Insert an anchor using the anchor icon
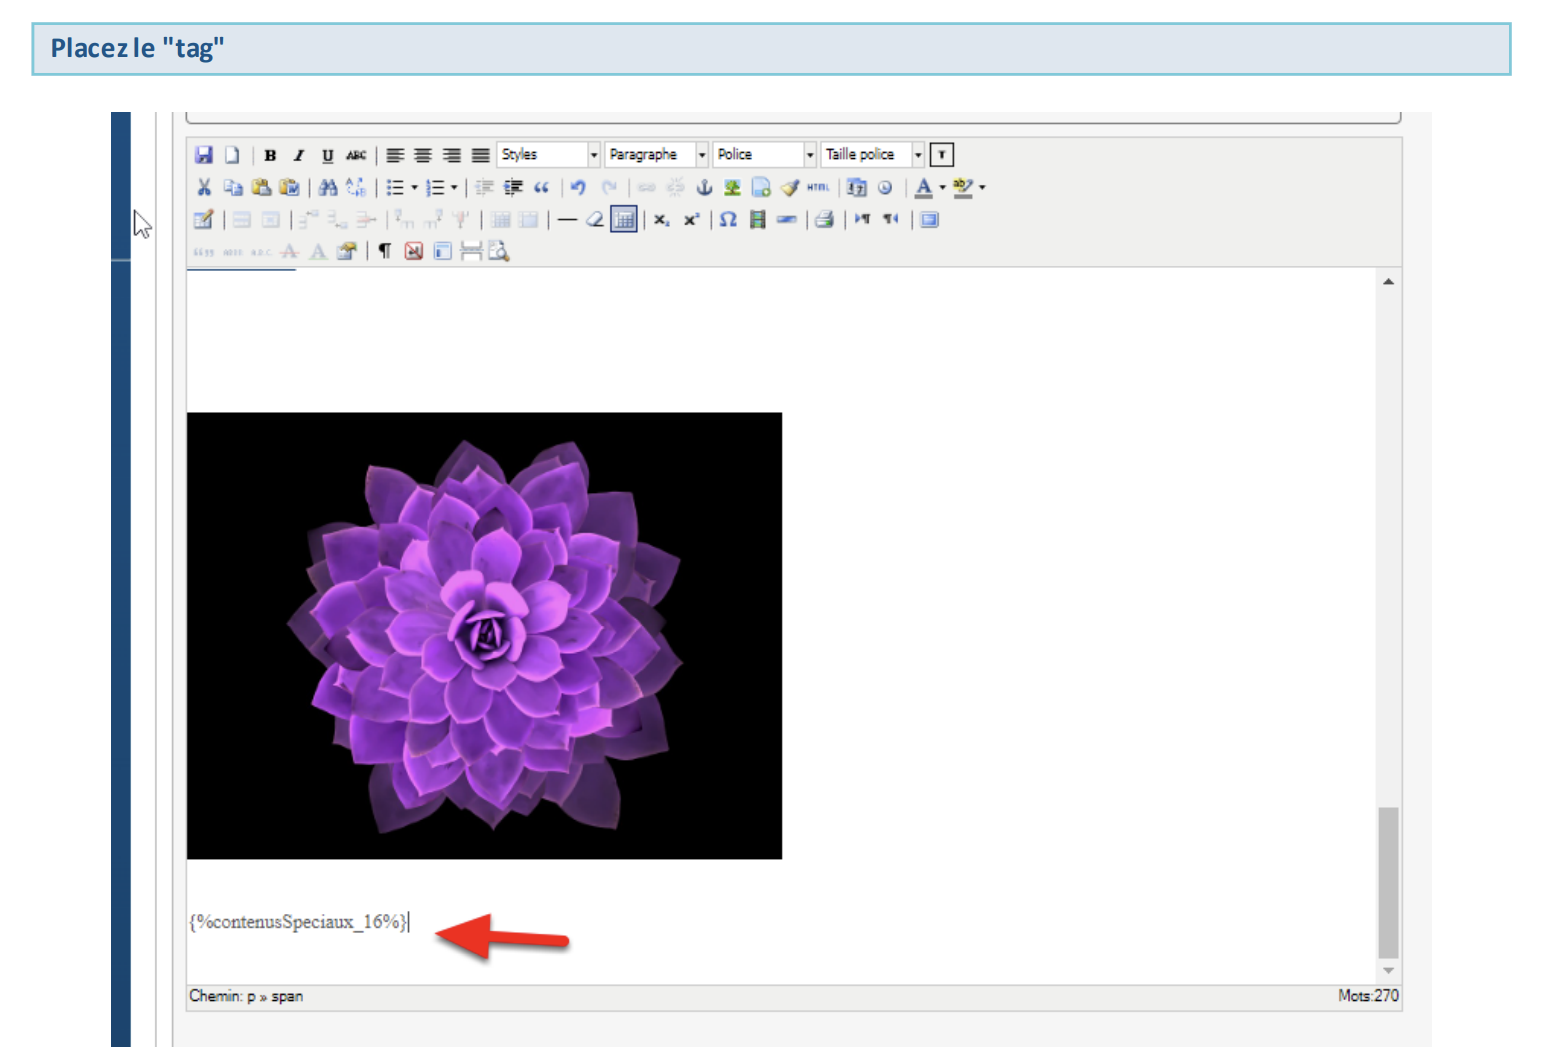The image size is (1542, 1064). 704,187
